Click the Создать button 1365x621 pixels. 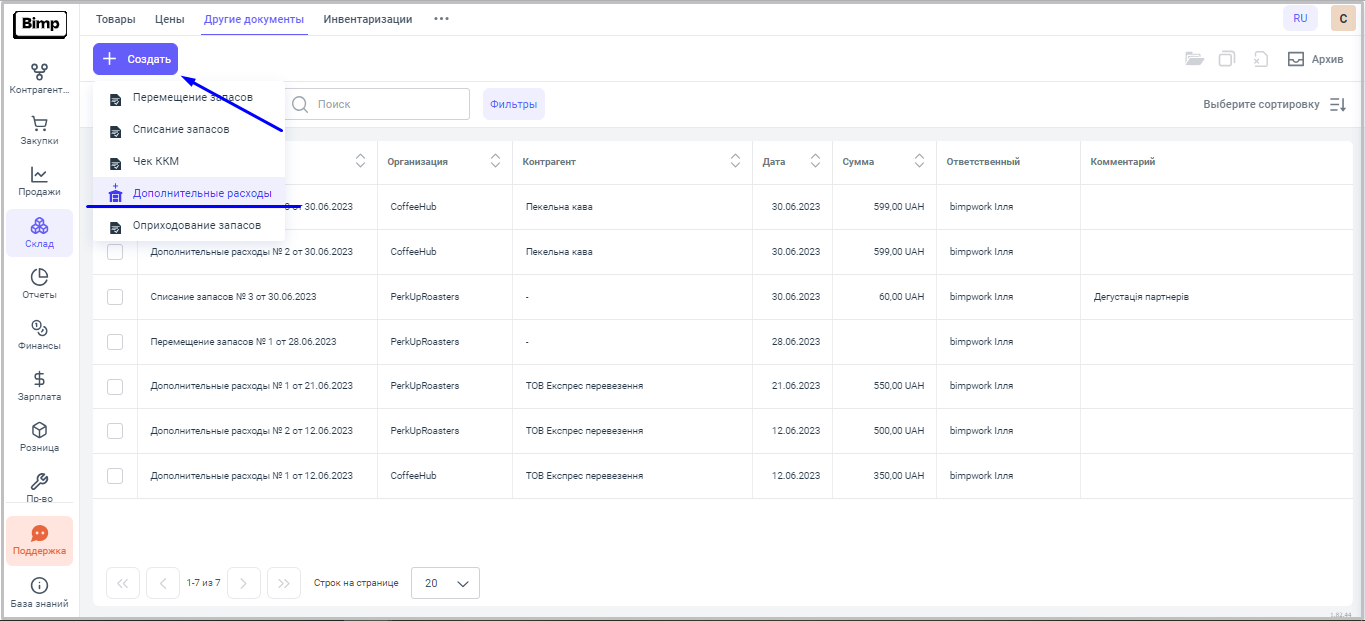tap(136, 59)
